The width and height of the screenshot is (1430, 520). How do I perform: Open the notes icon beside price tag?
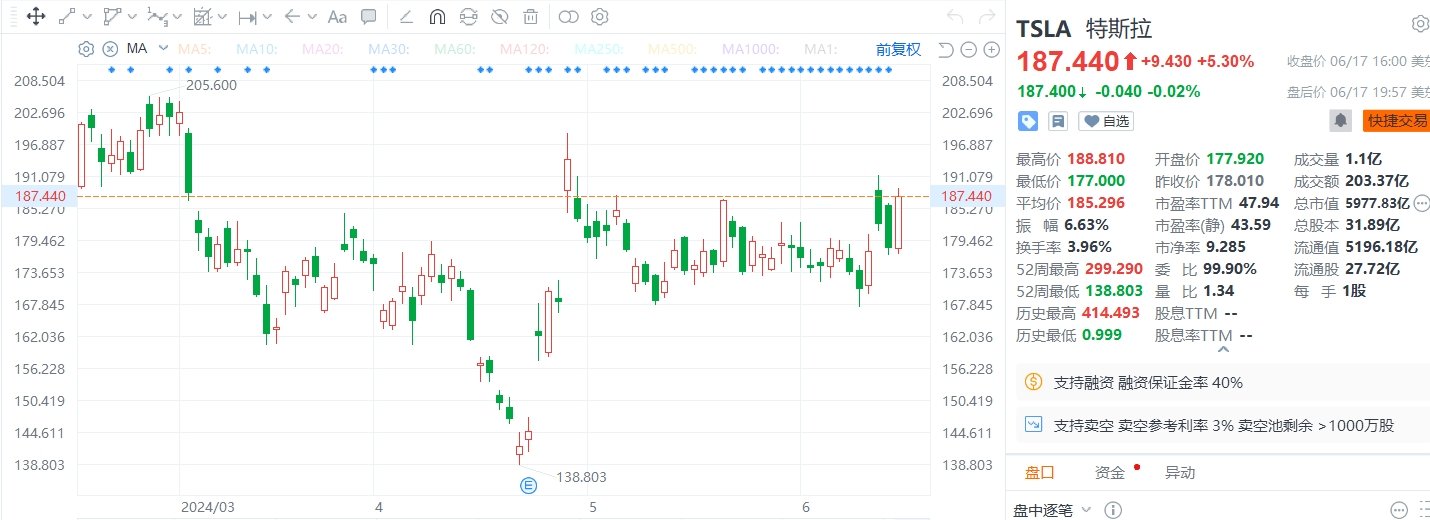pyautogui.click(x=1057, y=121)
